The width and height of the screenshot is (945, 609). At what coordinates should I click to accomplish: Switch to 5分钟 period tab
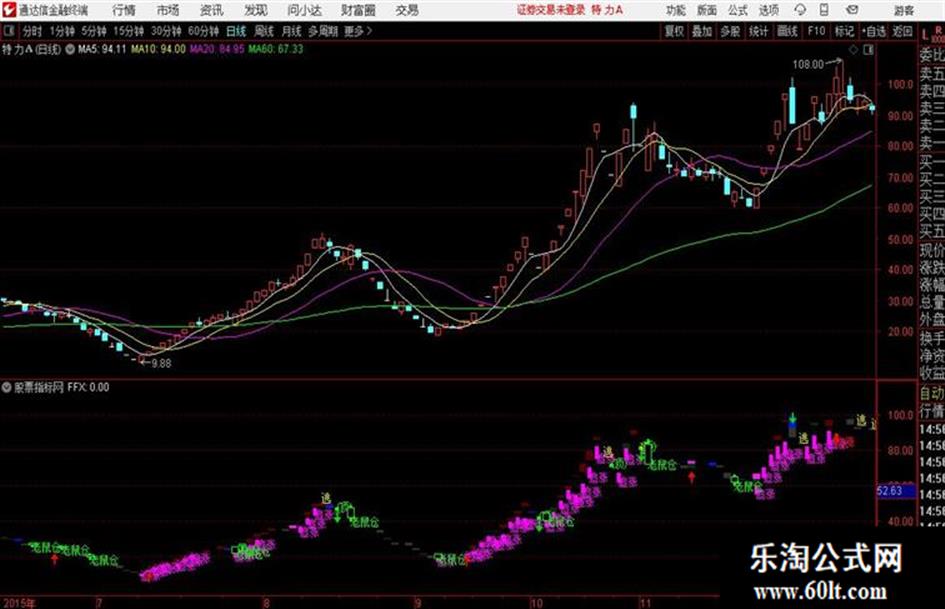pyautogui.click(x=93, y=31)
